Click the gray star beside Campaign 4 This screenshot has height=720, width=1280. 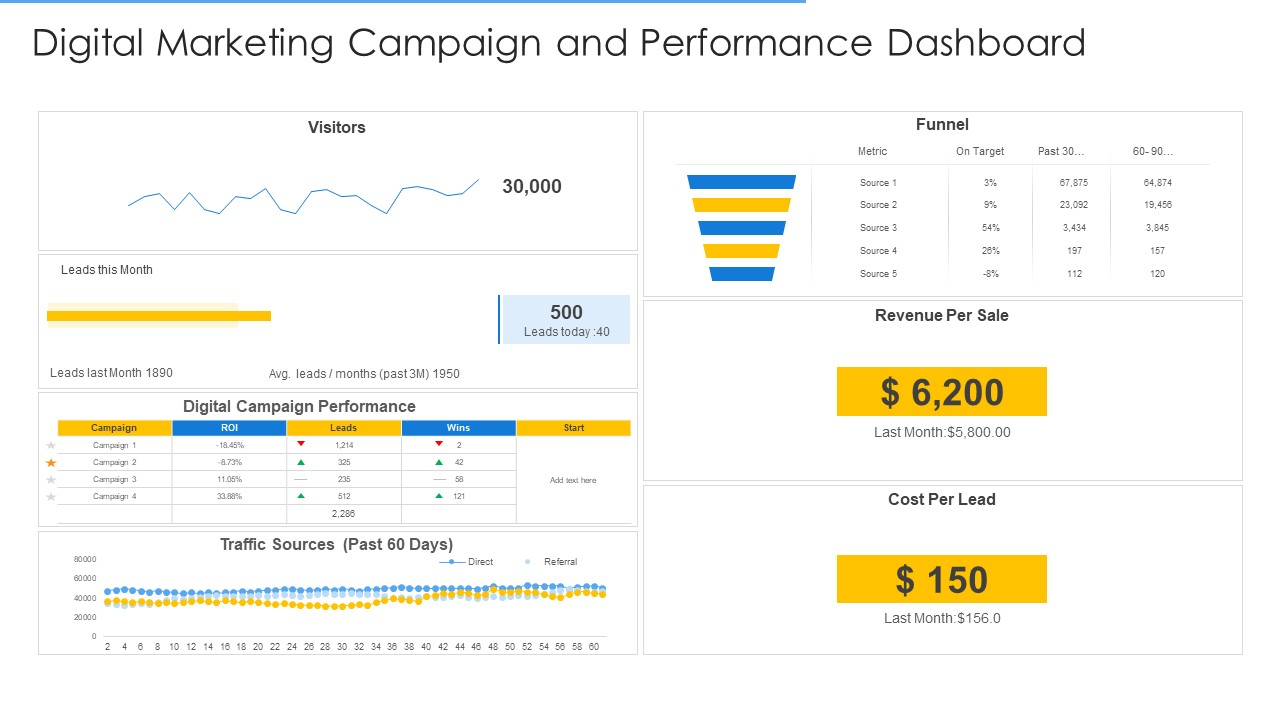point(51,497)
